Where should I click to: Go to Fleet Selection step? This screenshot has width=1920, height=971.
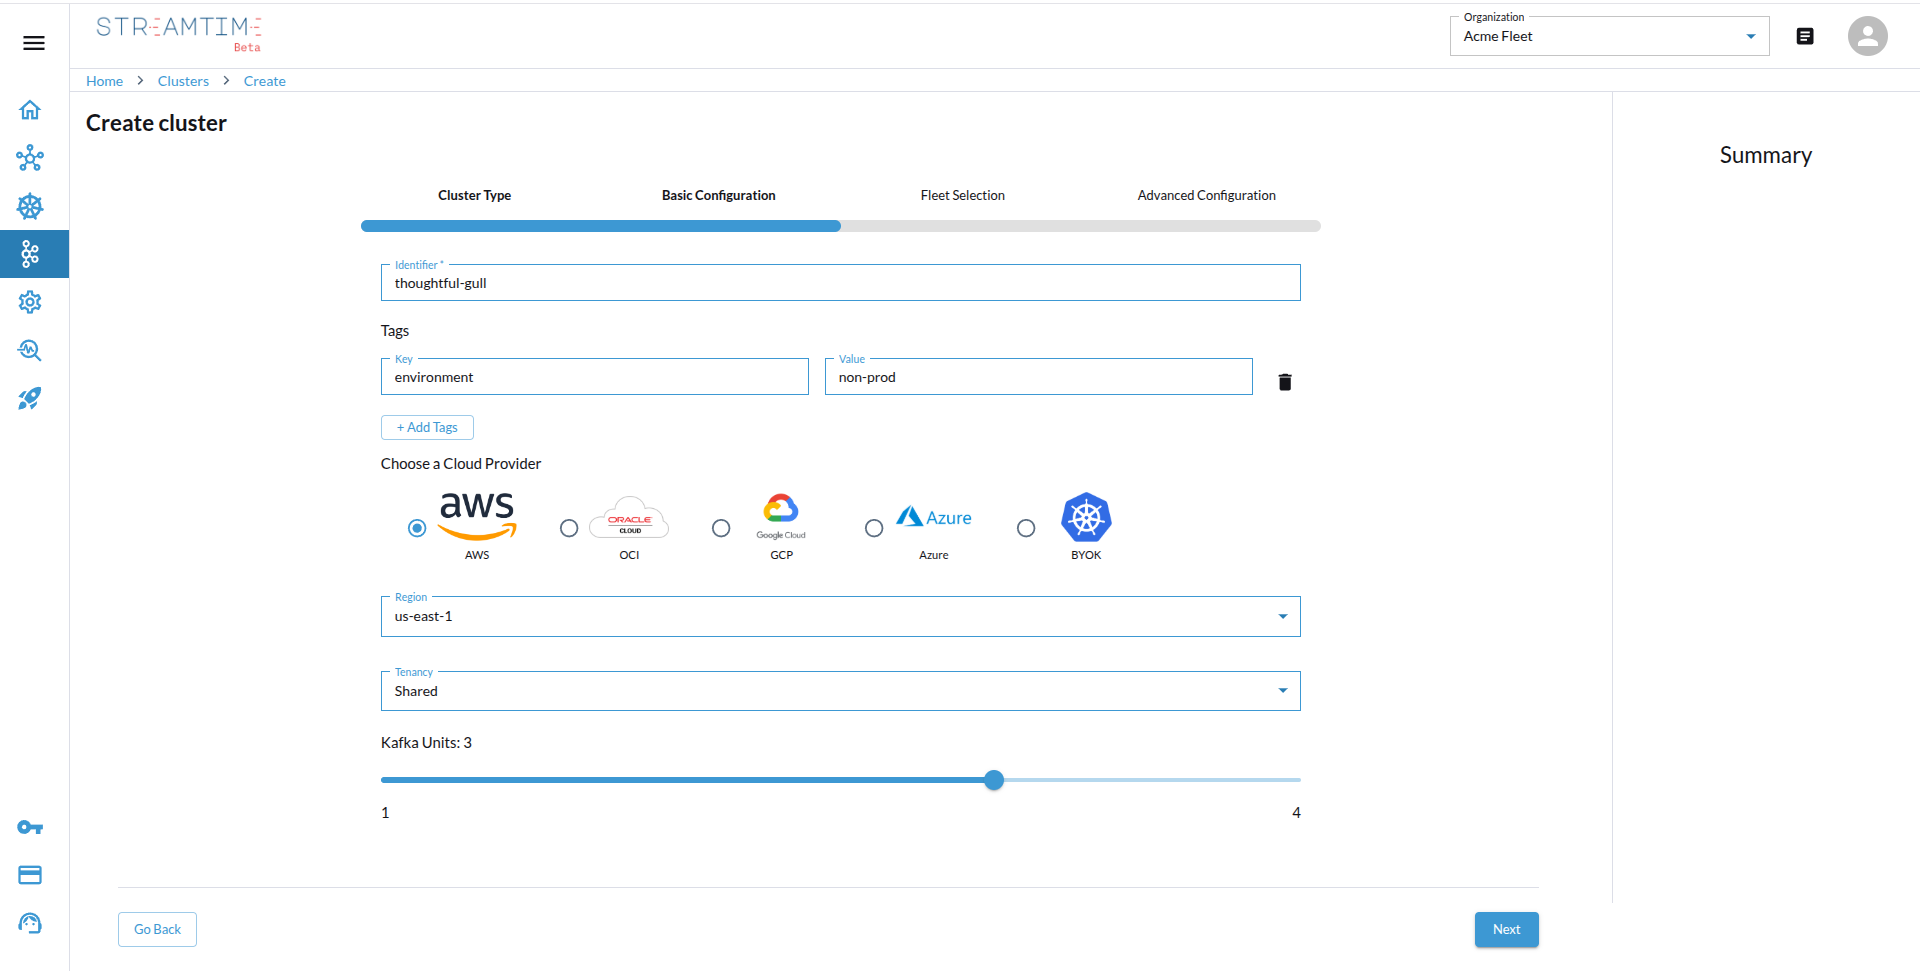[x=962, y=195]
